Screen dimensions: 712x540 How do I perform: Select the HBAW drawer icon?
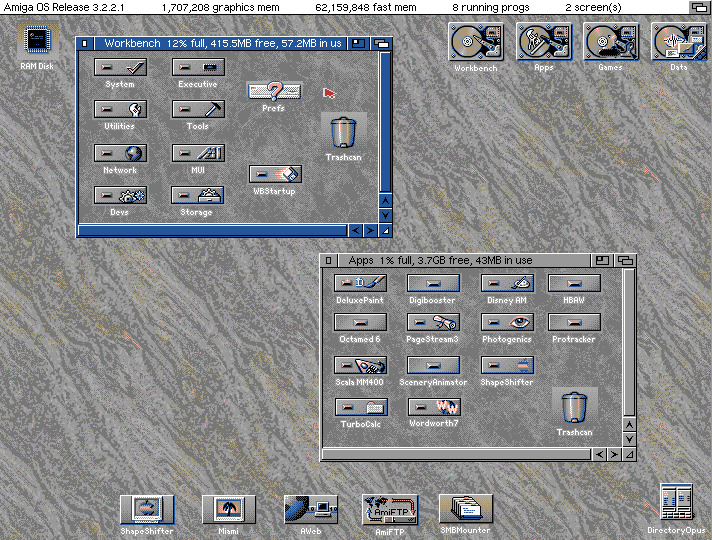(x=574, y=283)
